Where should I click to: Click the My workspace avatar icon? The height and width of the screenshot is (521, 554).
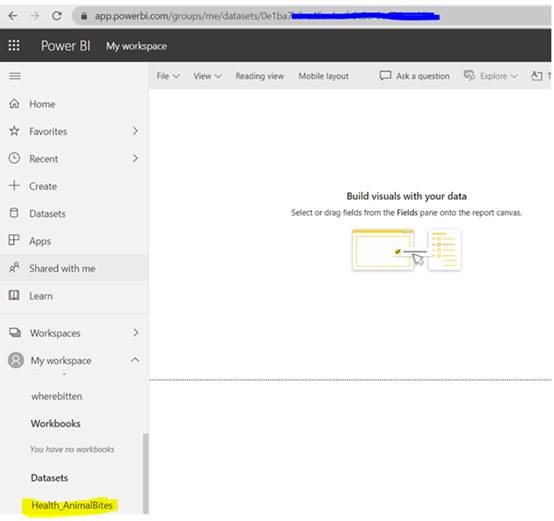(16, 360)
